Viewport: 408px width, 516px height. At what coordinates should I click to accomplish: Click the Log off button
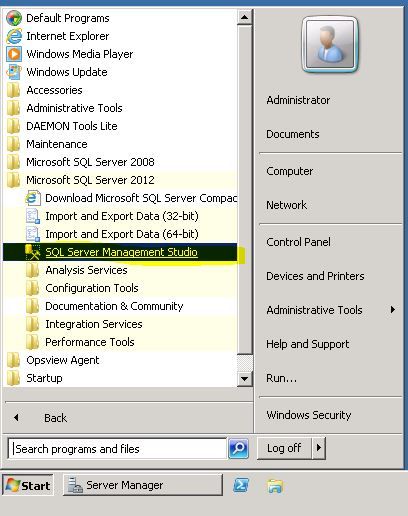[x=284, y=448]
